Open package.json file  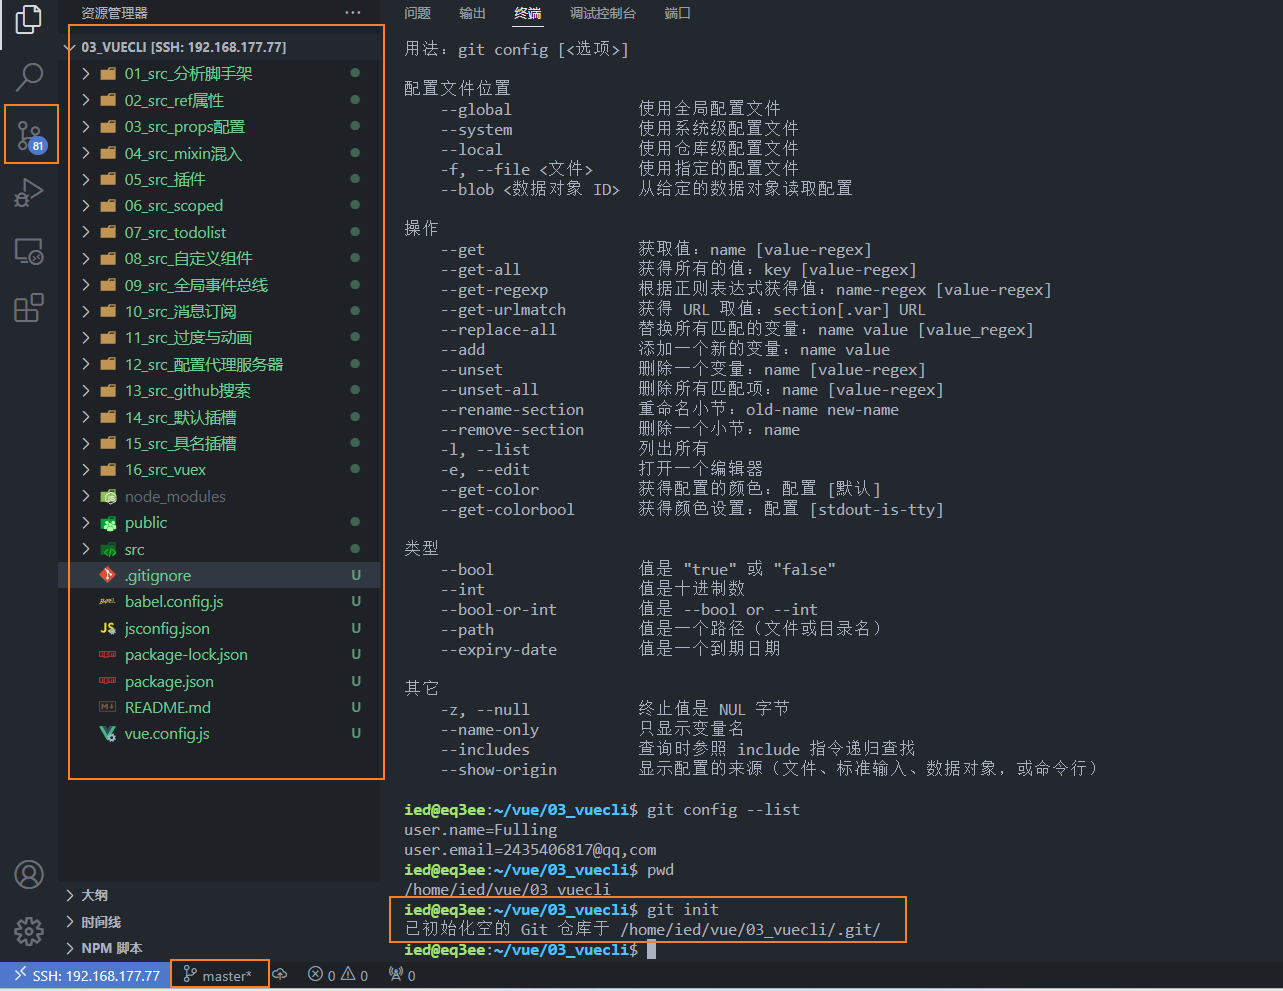219,681
